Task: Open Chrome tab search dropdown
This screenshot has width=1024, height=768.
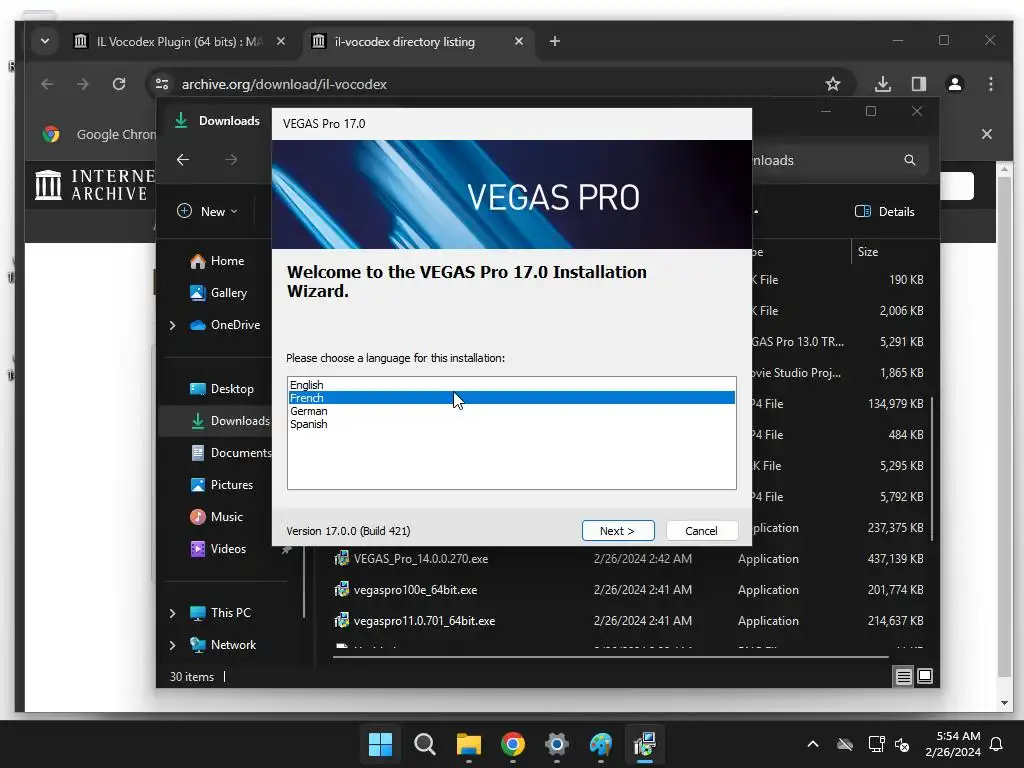Action: [44, 41]
